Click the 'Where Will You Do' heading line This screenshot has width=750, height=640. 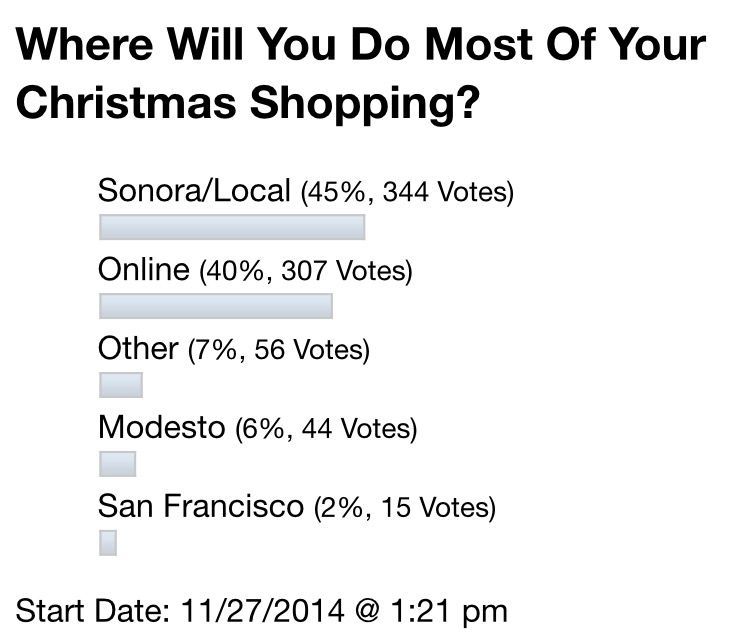pyautogui.click(x=361, y=46)
